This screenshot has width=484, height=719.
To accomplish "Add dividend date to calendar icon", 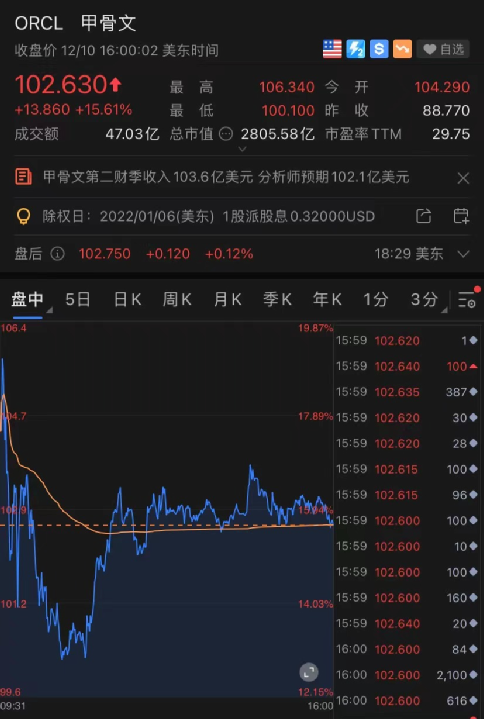I will 461,216.
